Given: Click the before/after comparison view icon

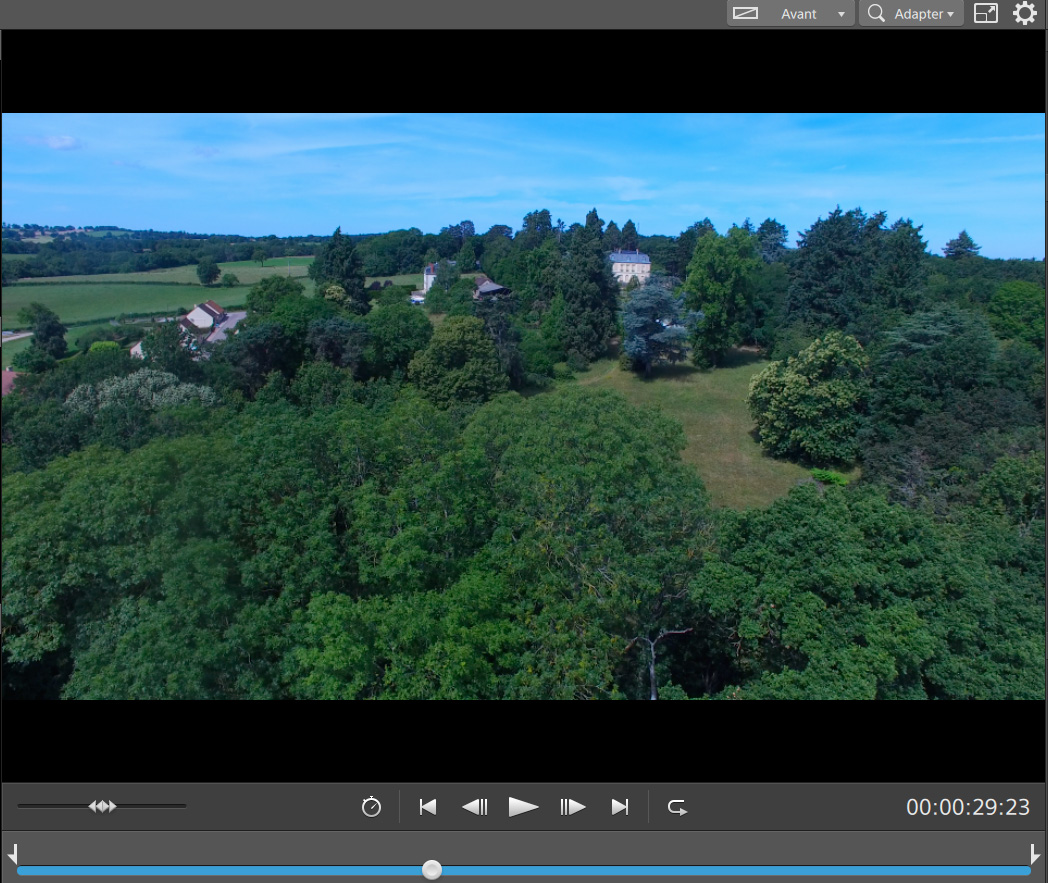Looking at the screenshot, I should tap(745, 14).
